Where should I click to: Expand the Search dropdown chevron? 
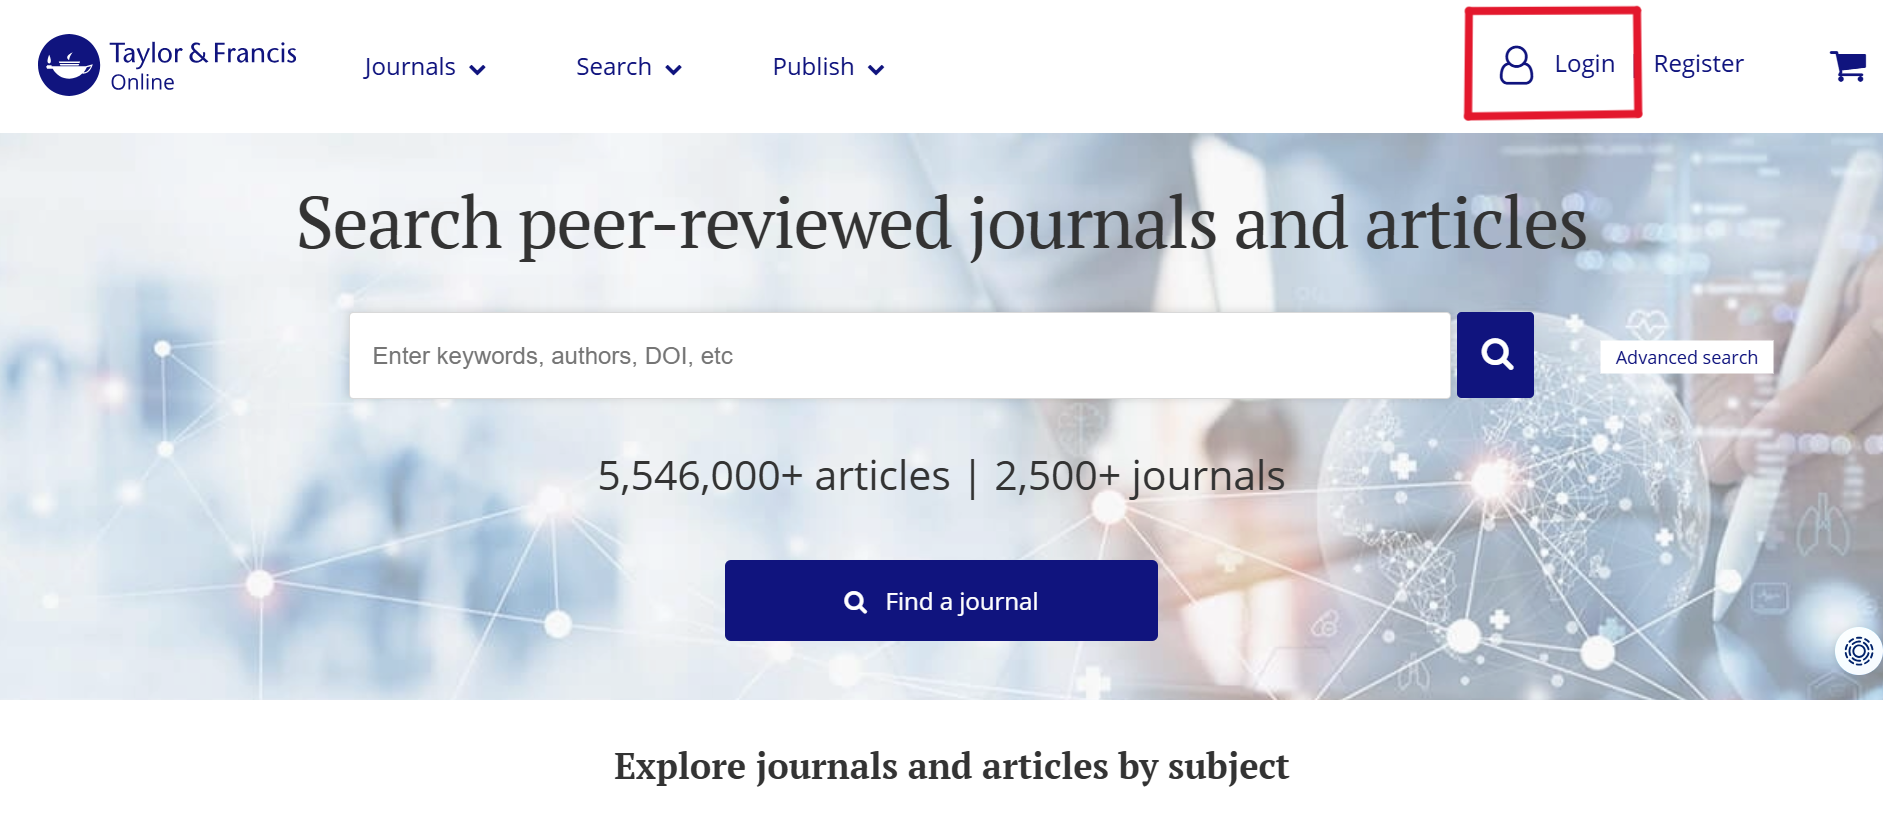(674, 70)
